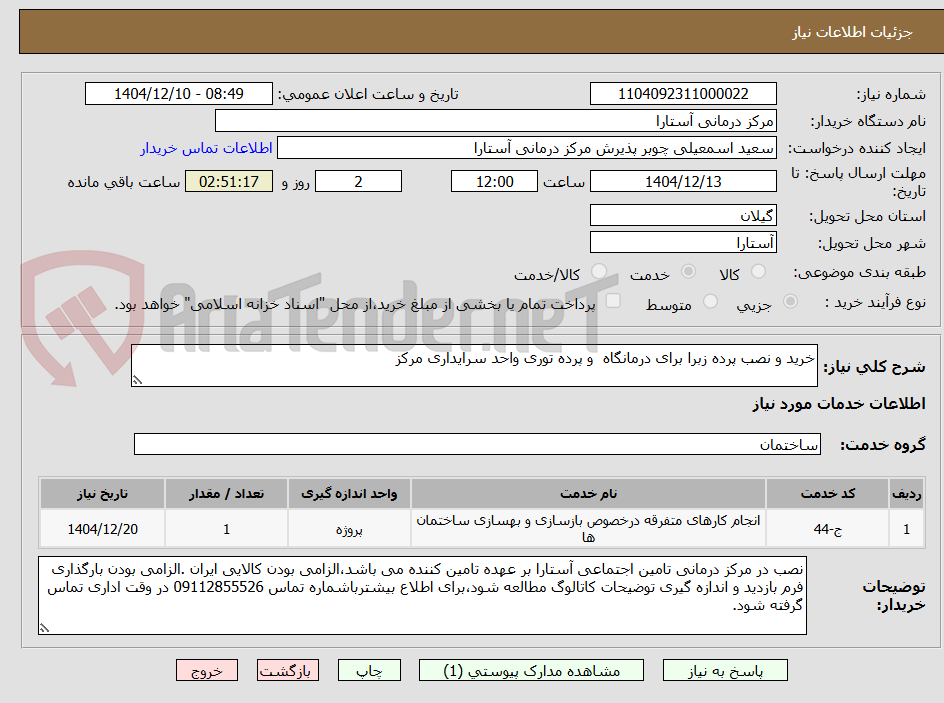Image resolution: width=944 pixels, height=703 pixels.
Task: Click the remaining days field showing 2
Action: point(358,181)
